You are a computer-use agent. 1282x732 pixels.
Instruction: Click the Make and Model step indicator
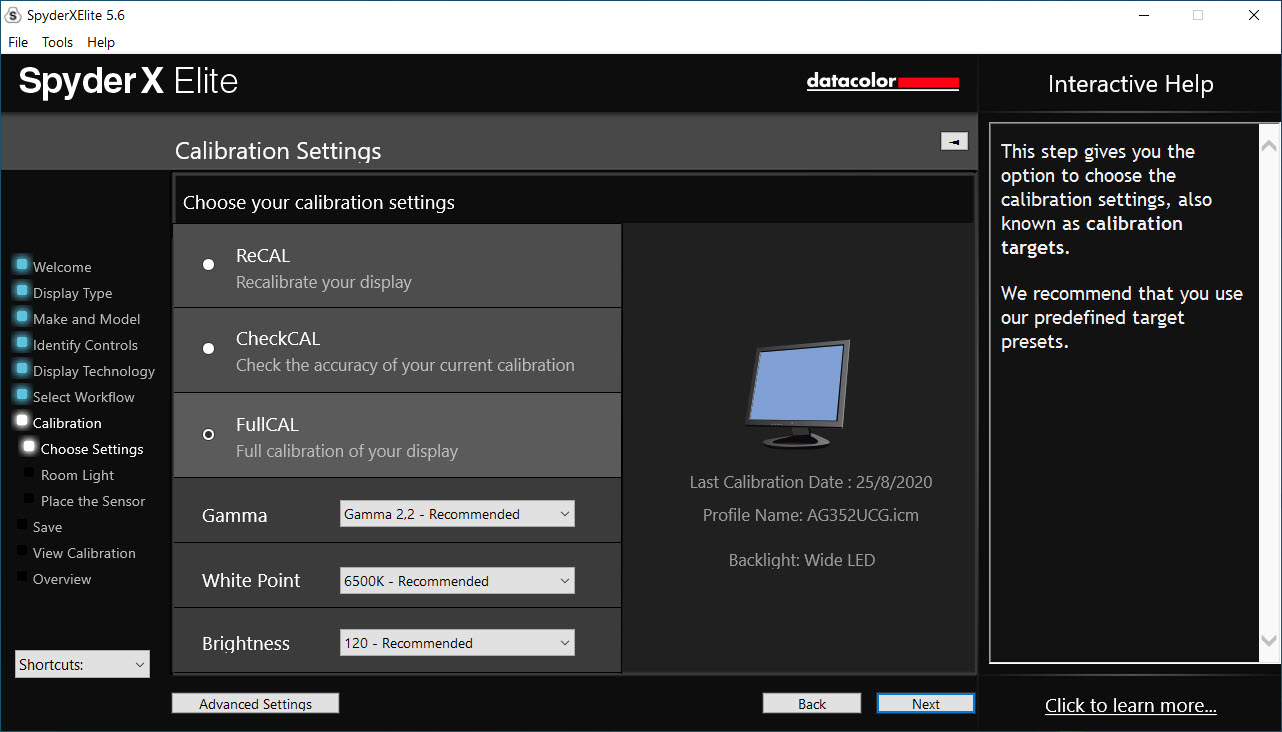point(22,317)
